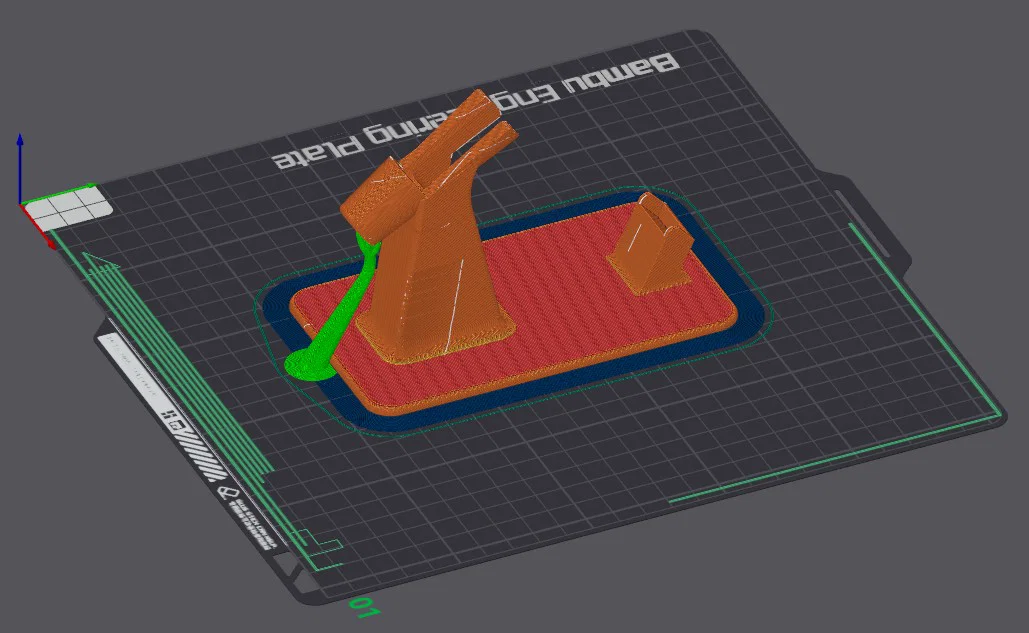This screenshot has width=1029, height=633.
Task: Click the green plate number "01" label
Action: pos(364,607)
